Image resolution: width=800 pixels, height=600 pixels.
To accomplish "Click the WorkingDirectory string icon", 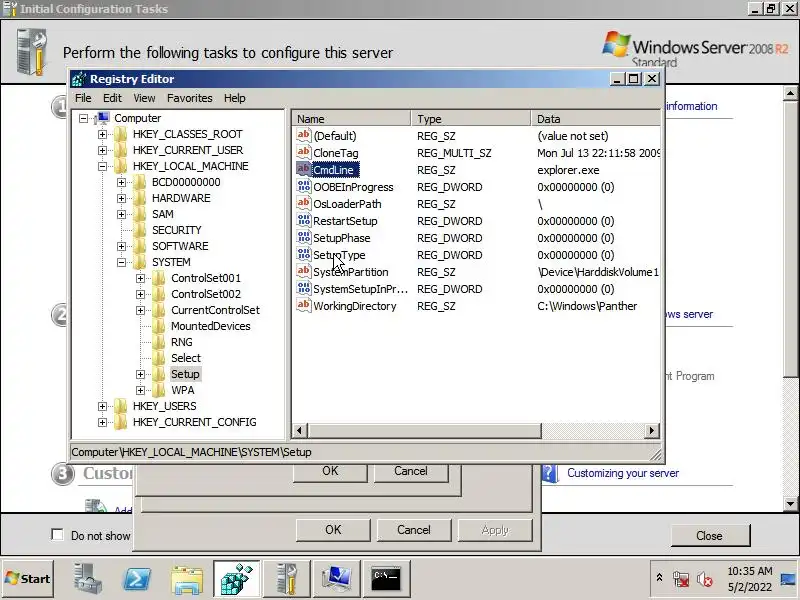I will [x=304, y=305].
